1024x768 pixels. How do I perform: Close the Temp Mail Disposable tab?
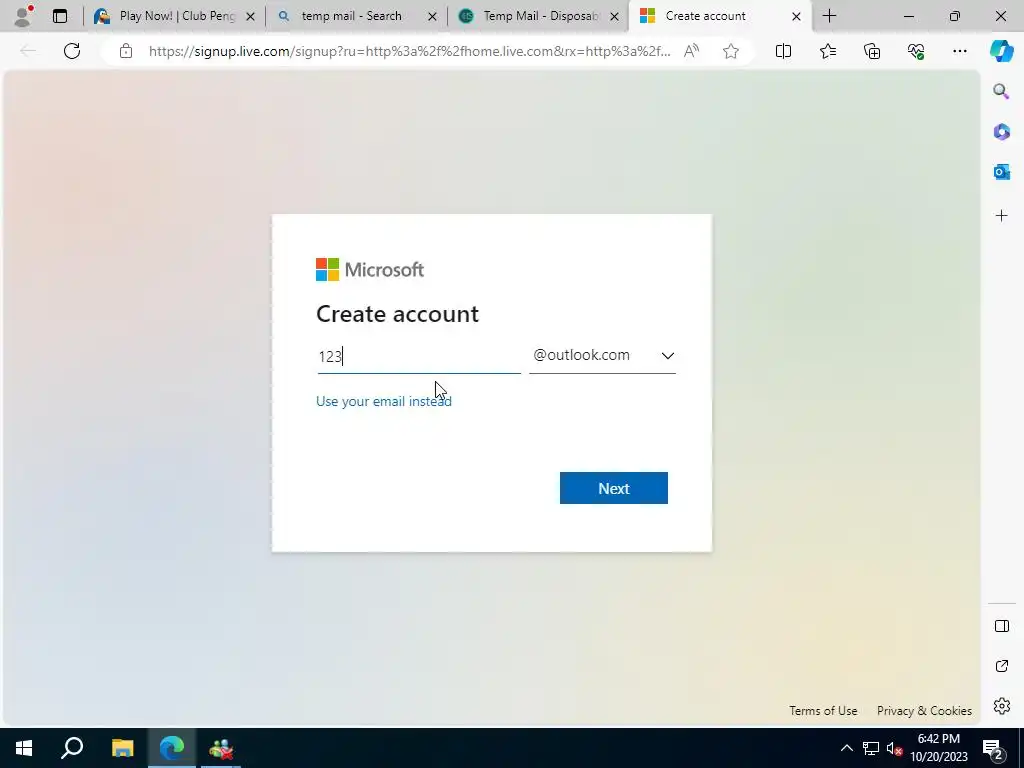(x=615, y=16)
